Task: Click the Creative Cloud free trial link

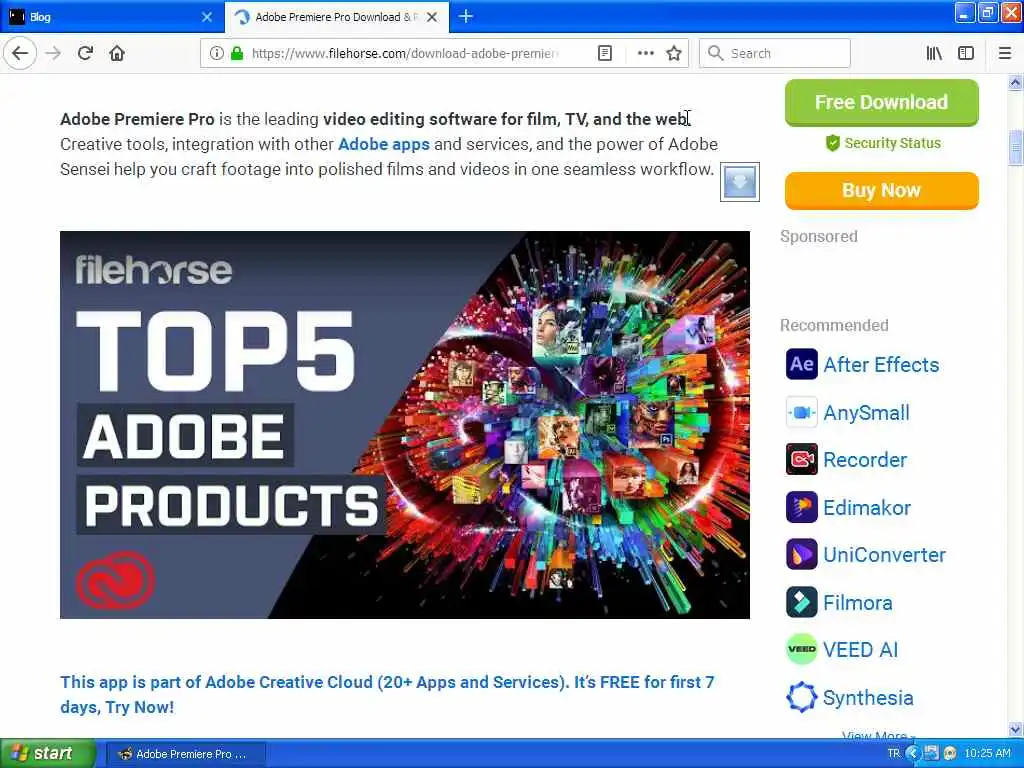Action: (x=387, y=694)
